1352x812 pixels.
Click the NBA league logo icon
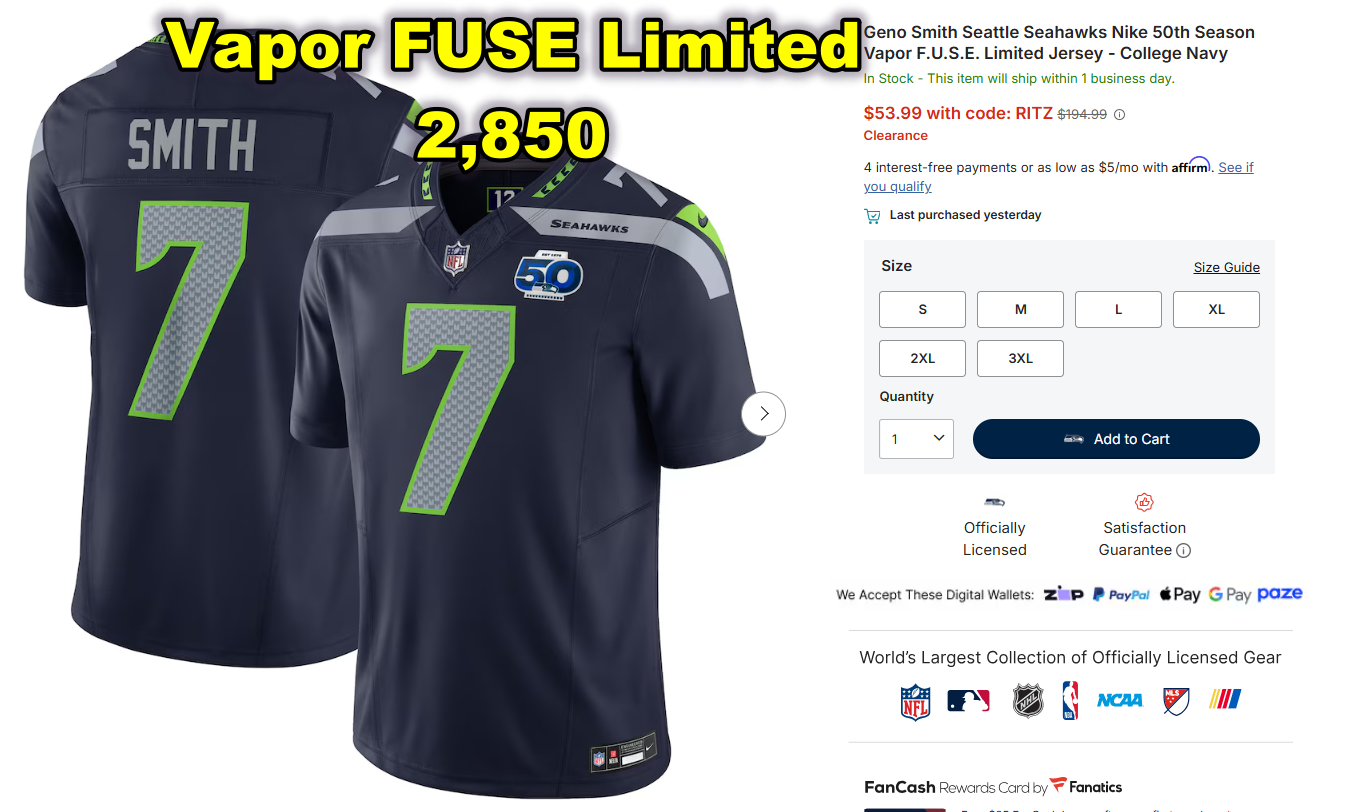[1070, 701]
